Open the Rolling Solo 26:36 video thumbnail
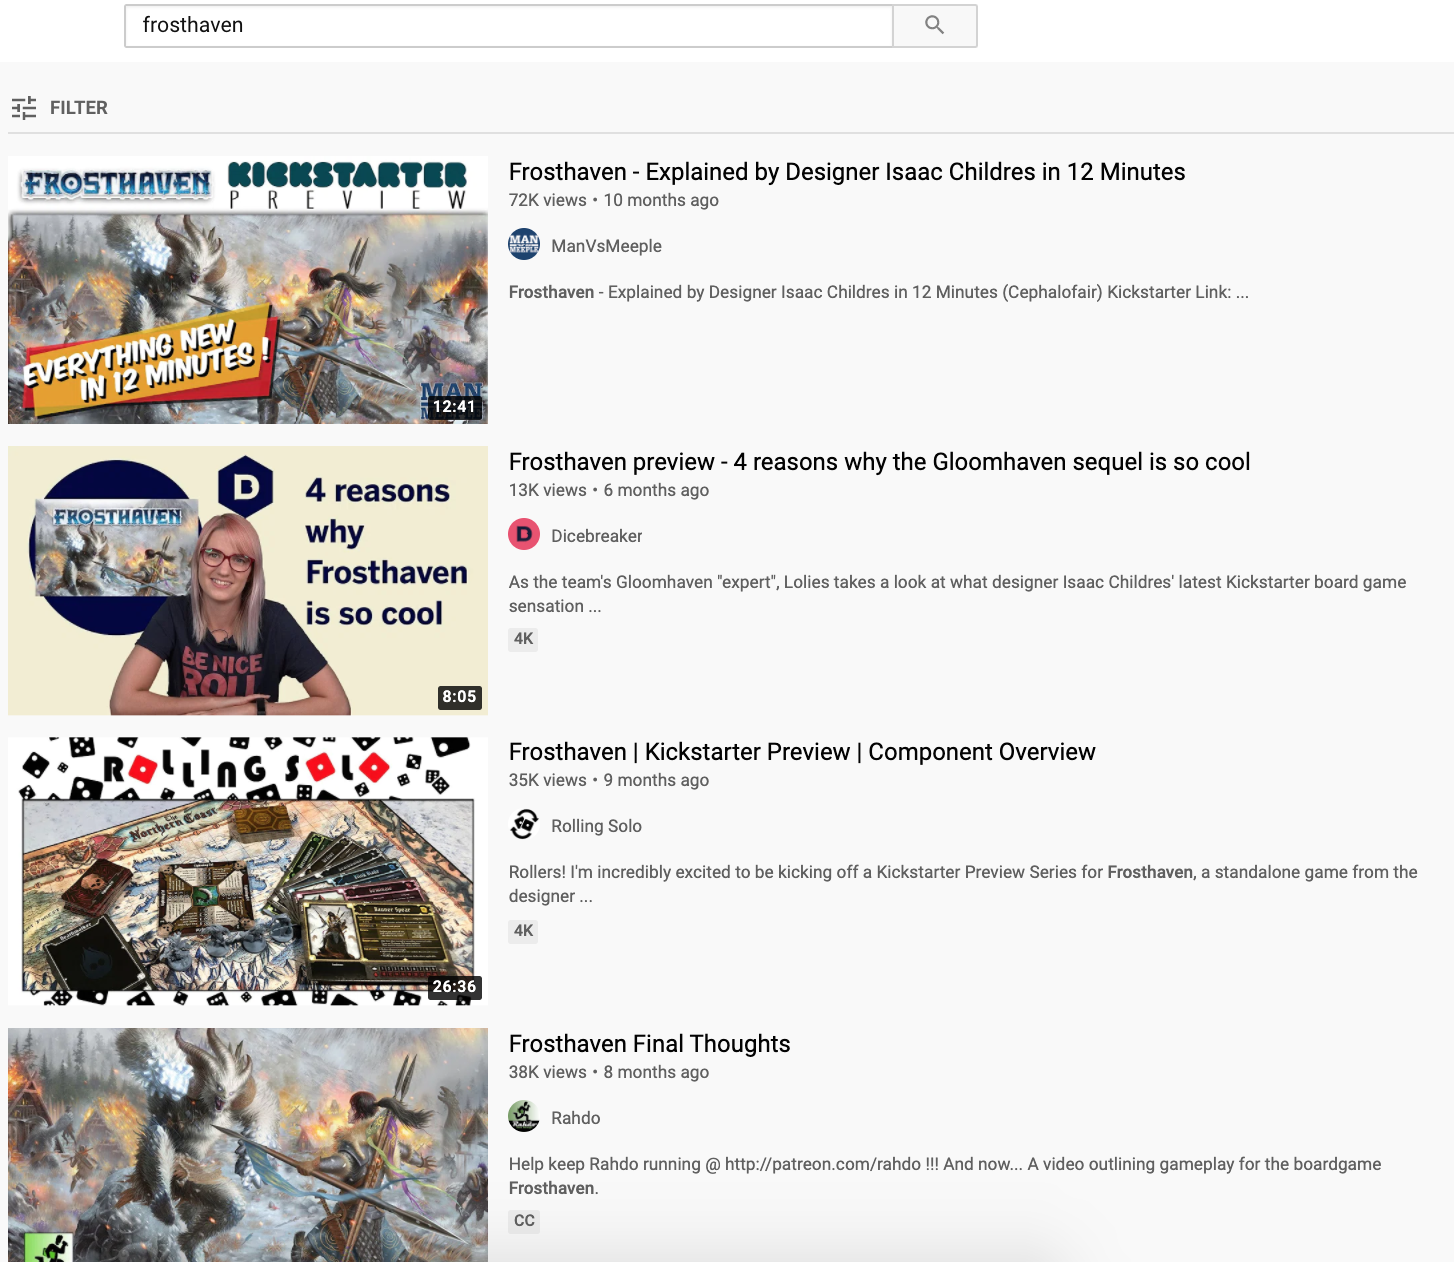Viewport: 1454px width, 1262px height. coord(248,871)
